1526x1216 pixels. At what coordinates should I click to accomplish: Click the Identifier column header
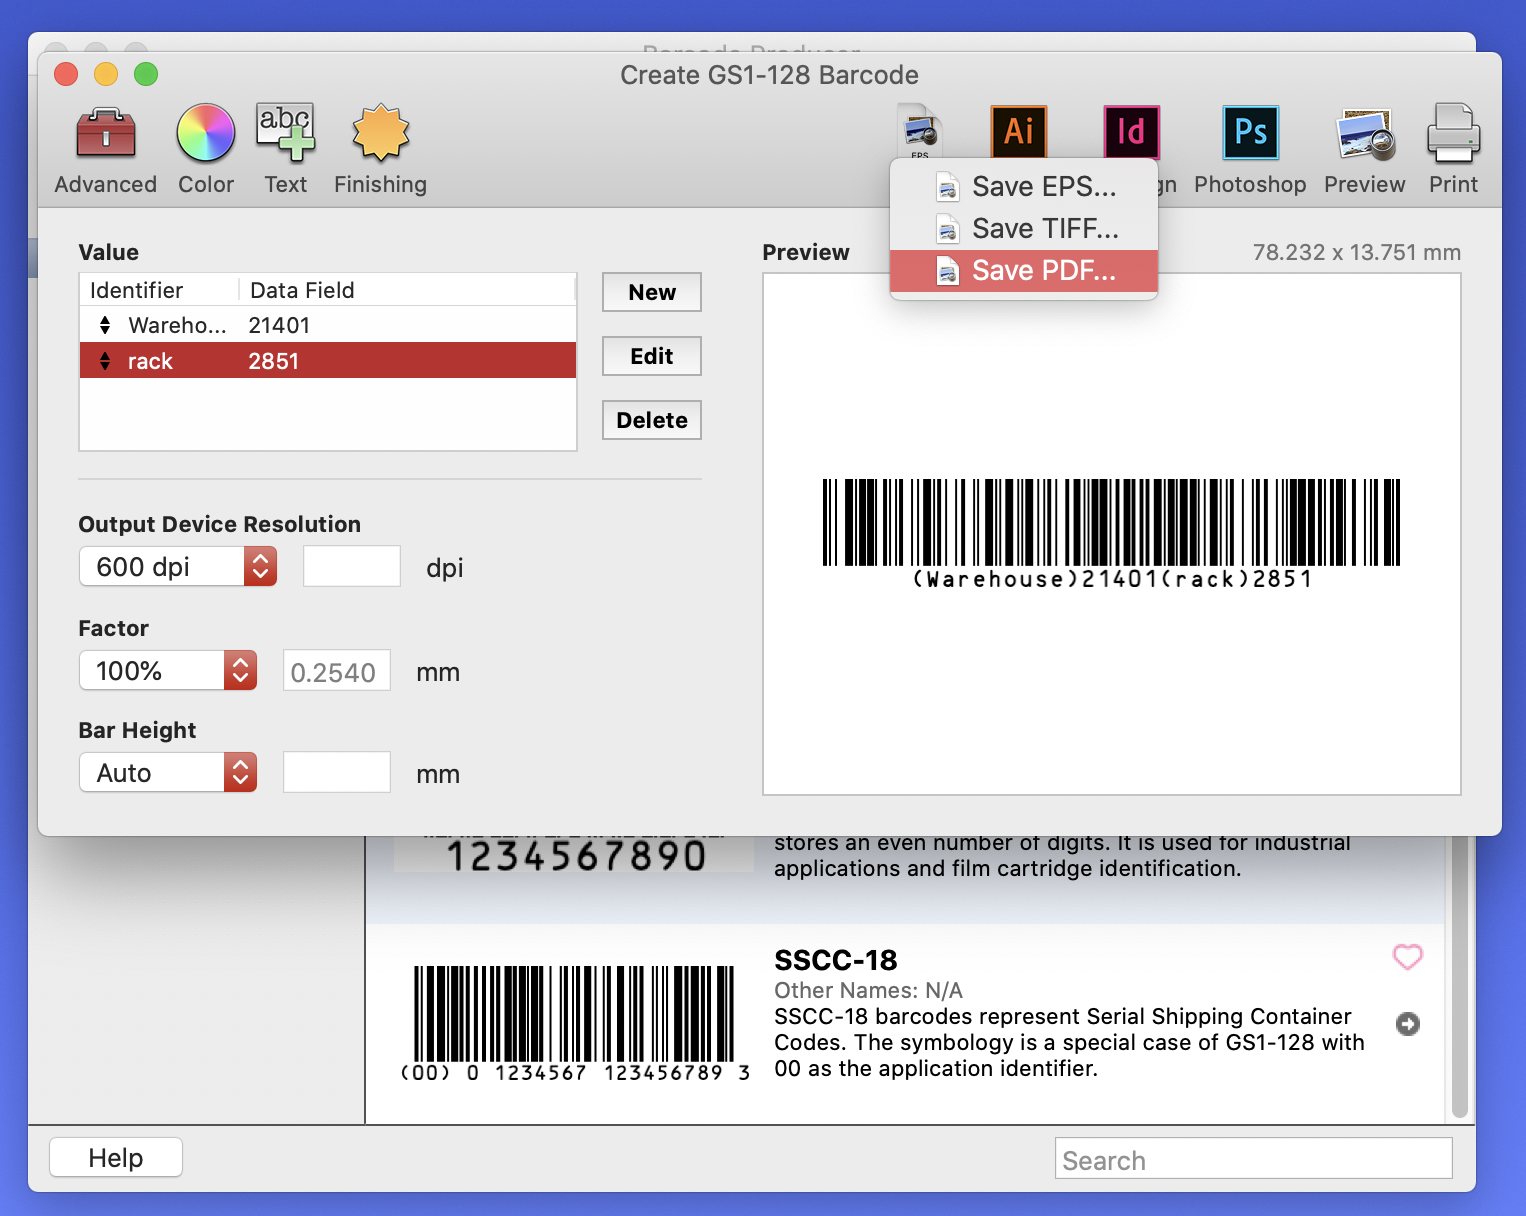tap(160, 290)
